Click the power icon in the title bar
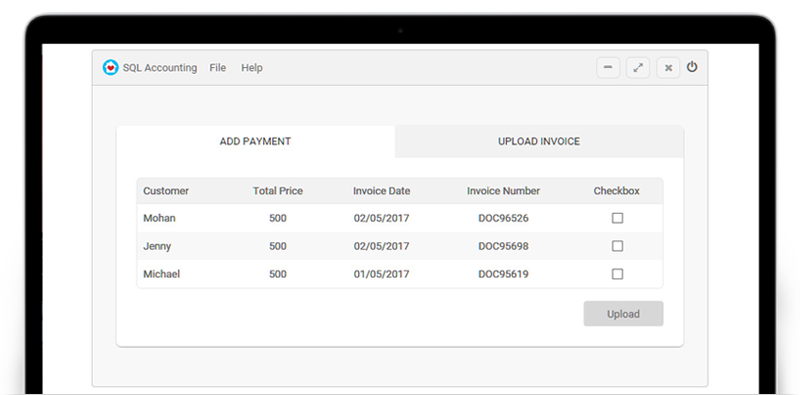Image resolution: width=800 pixels, height=395 pixels. pos(692,67)
